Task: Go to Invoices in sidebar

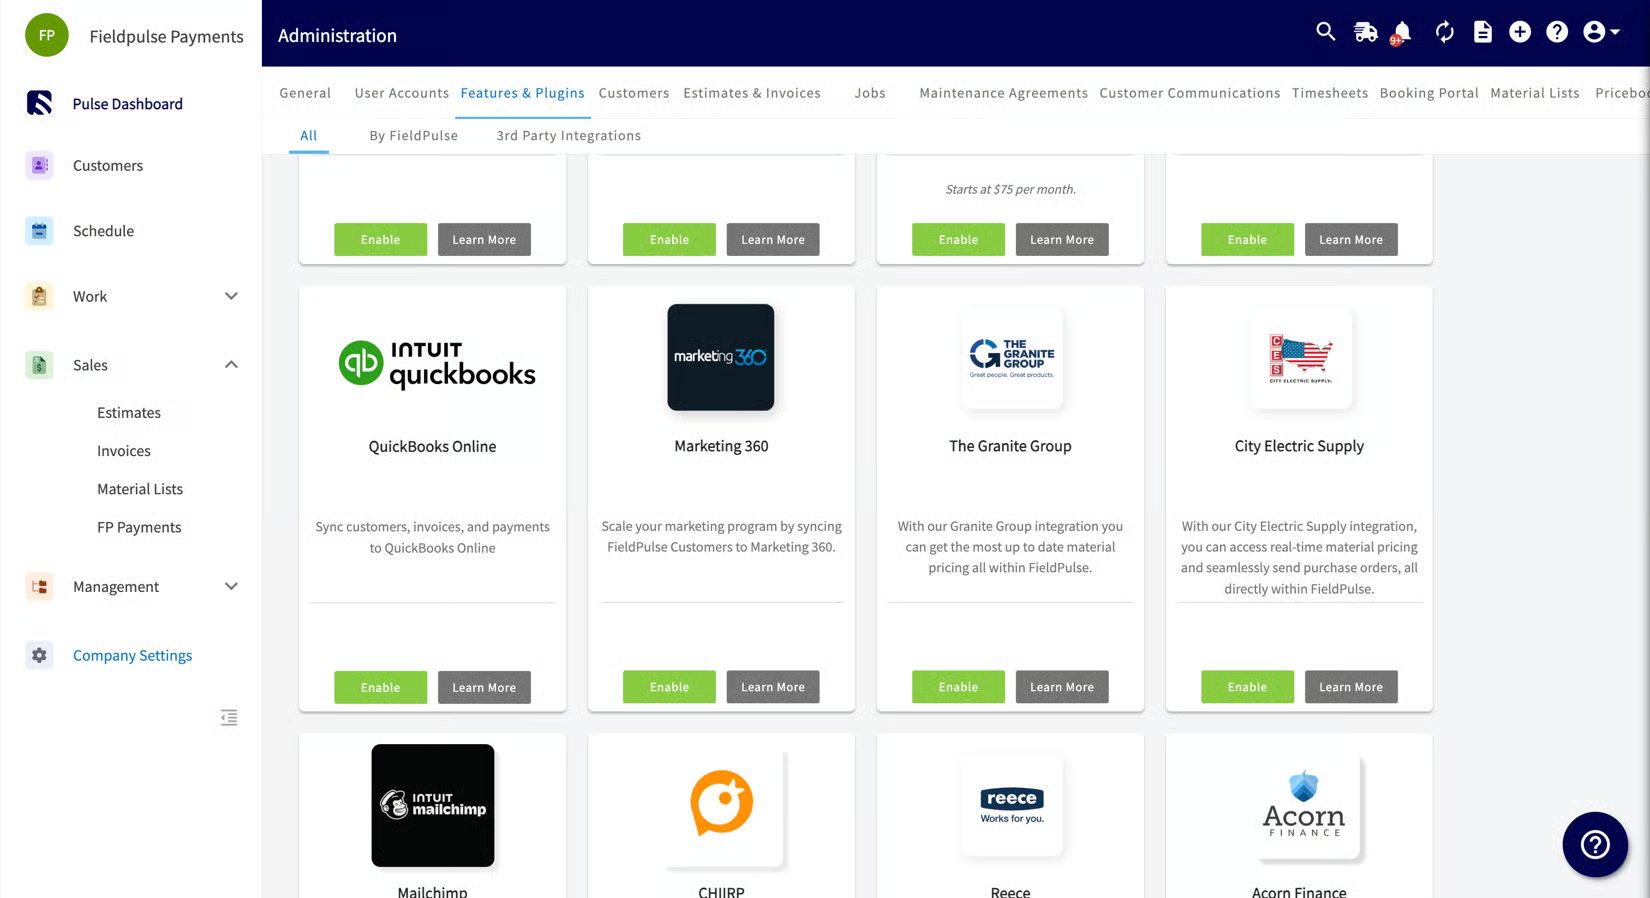Action: pos(124,451)
